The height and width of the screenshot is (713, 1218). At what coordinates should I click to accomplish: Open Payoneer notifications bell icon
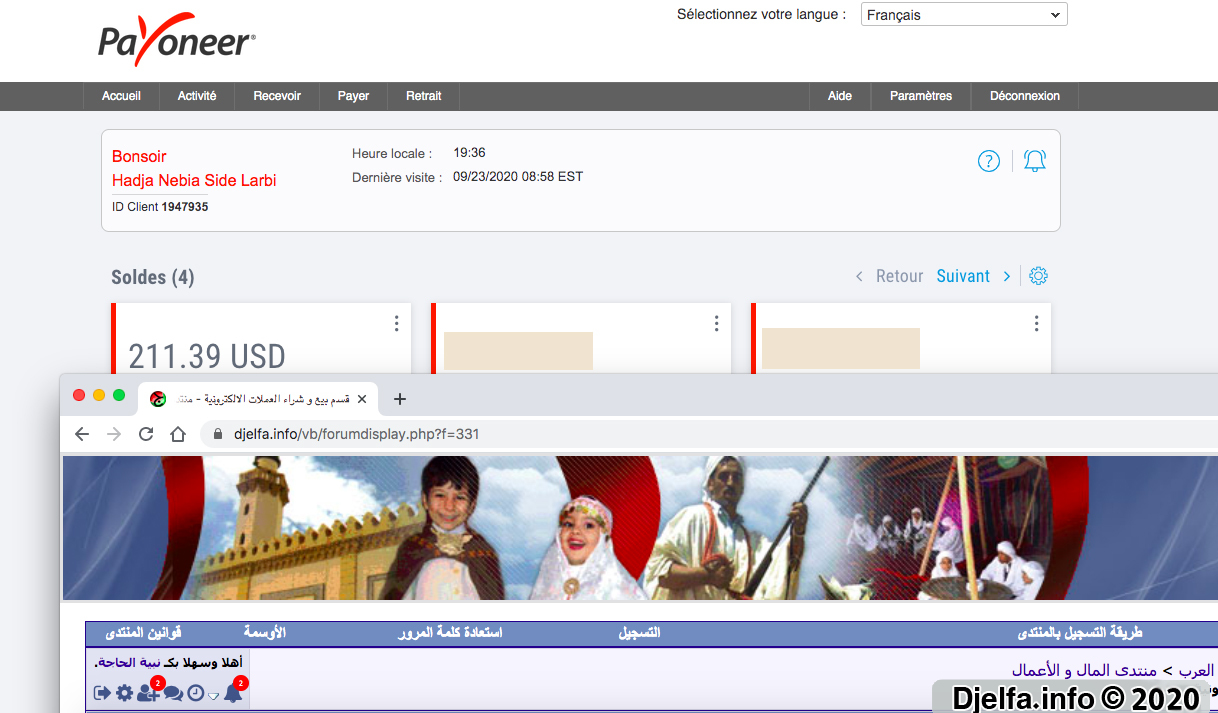pos(1035,161)
